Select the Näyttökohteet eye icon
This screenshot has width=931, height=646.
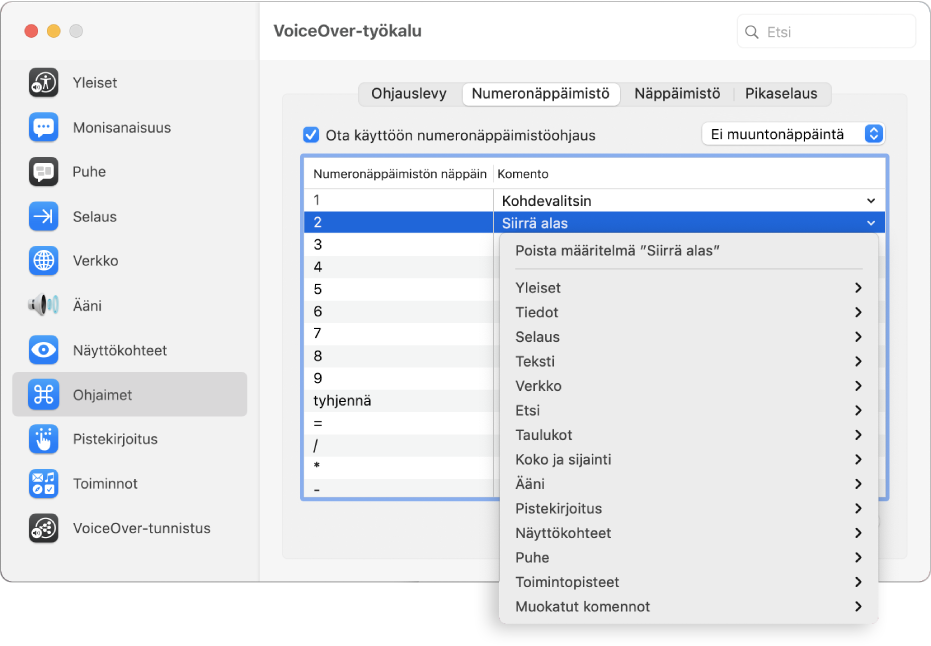[42, 350]
